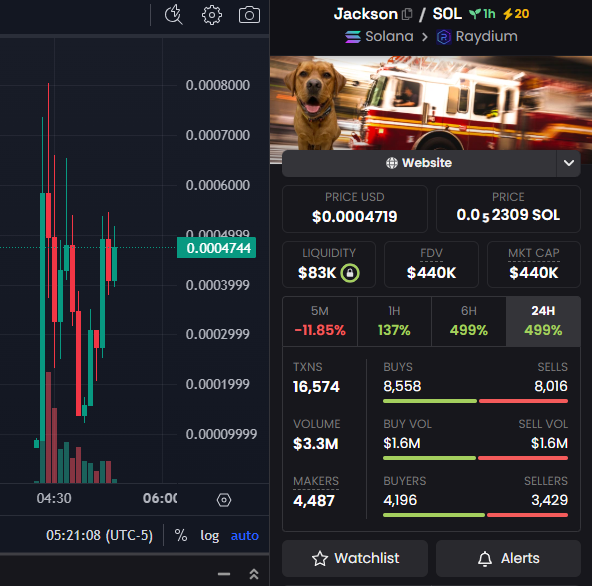
Task: Click the MKT CAP label
Action: 533,253
